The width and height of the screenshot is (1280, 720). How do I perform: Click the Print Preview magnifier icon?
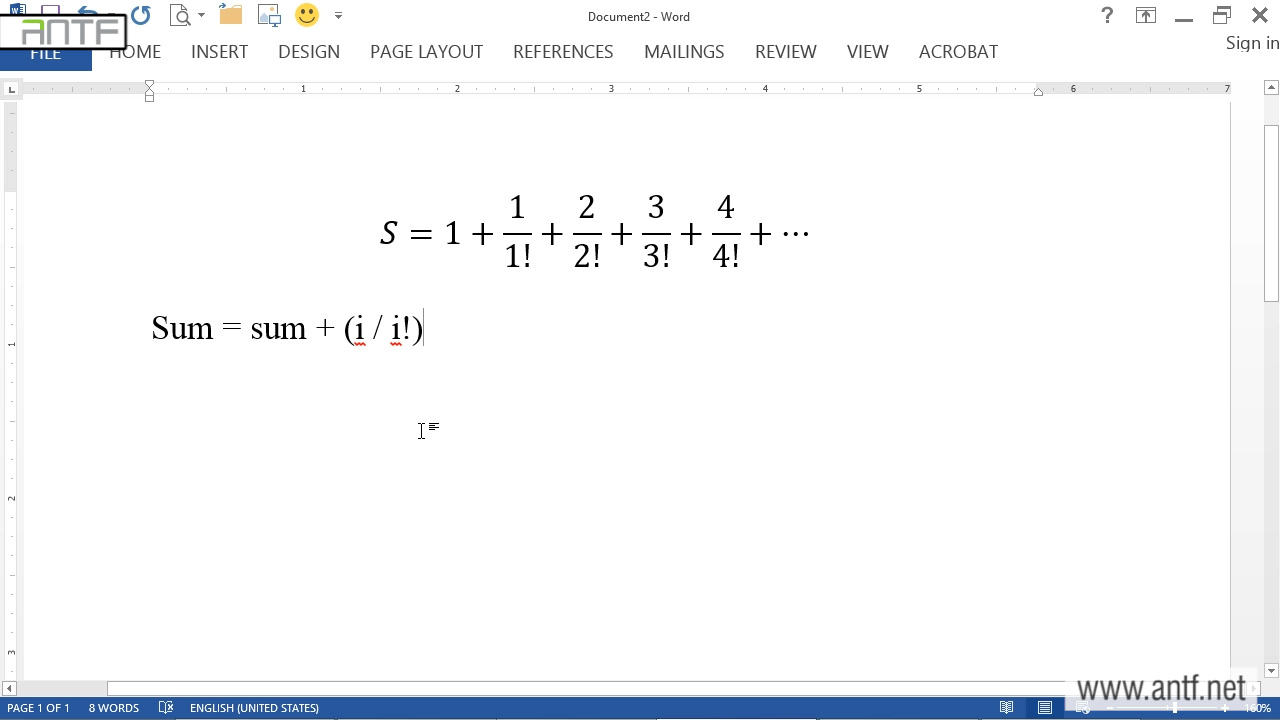pyautogui.click(x=180, y=15)
